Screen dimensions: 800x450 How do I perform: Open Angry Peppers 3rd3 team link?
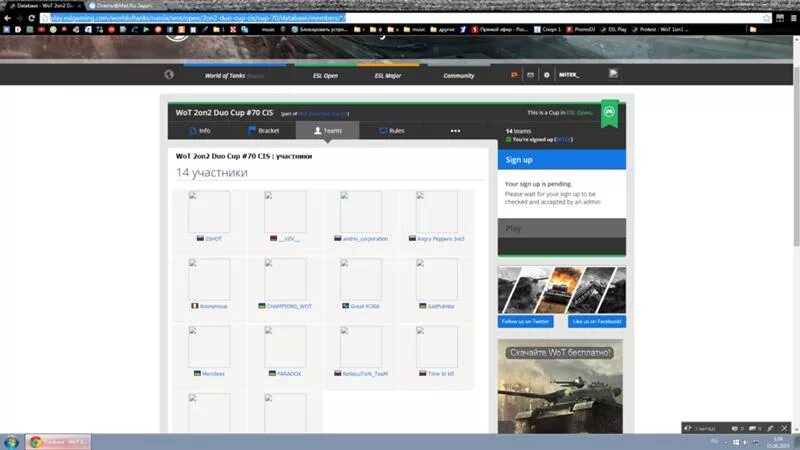(441, 239)
